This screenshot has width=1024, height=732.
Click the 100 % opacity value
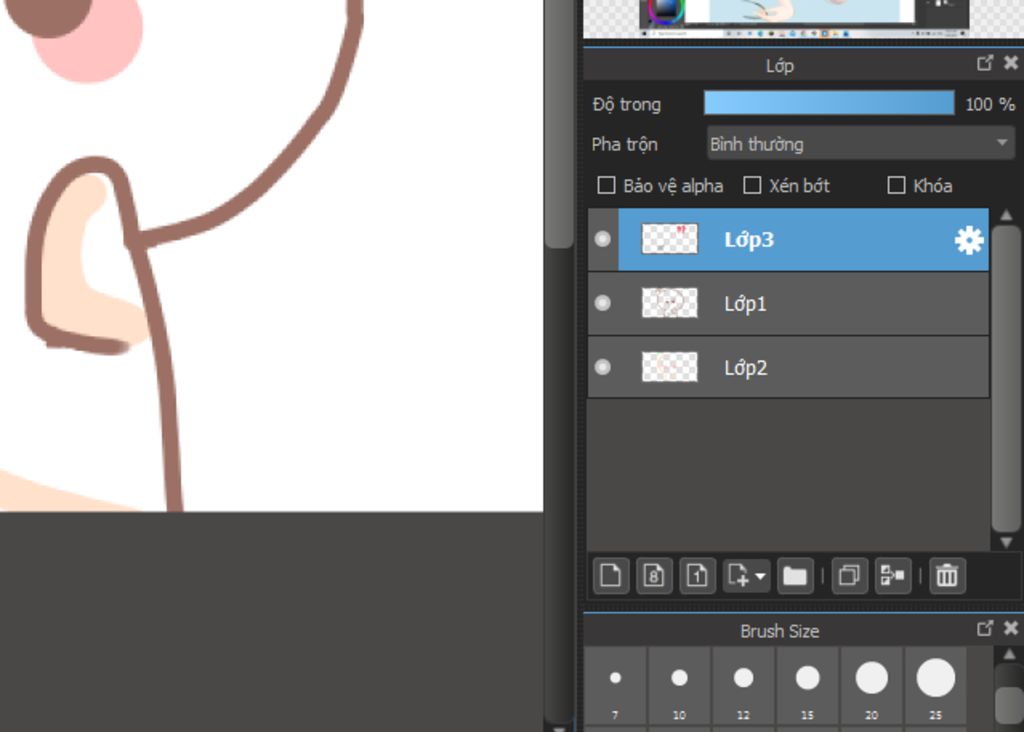(990, 104)
